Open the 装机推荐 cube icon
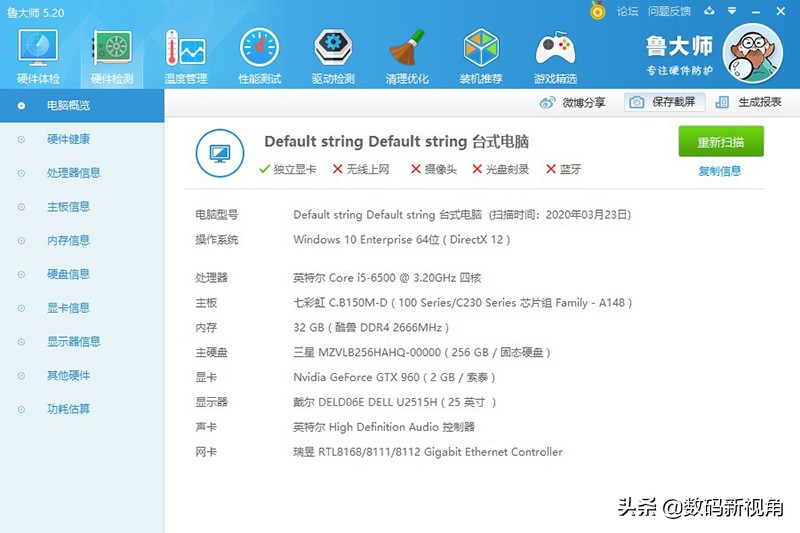Screen dimensions: 800x533 tap(481, 48)
